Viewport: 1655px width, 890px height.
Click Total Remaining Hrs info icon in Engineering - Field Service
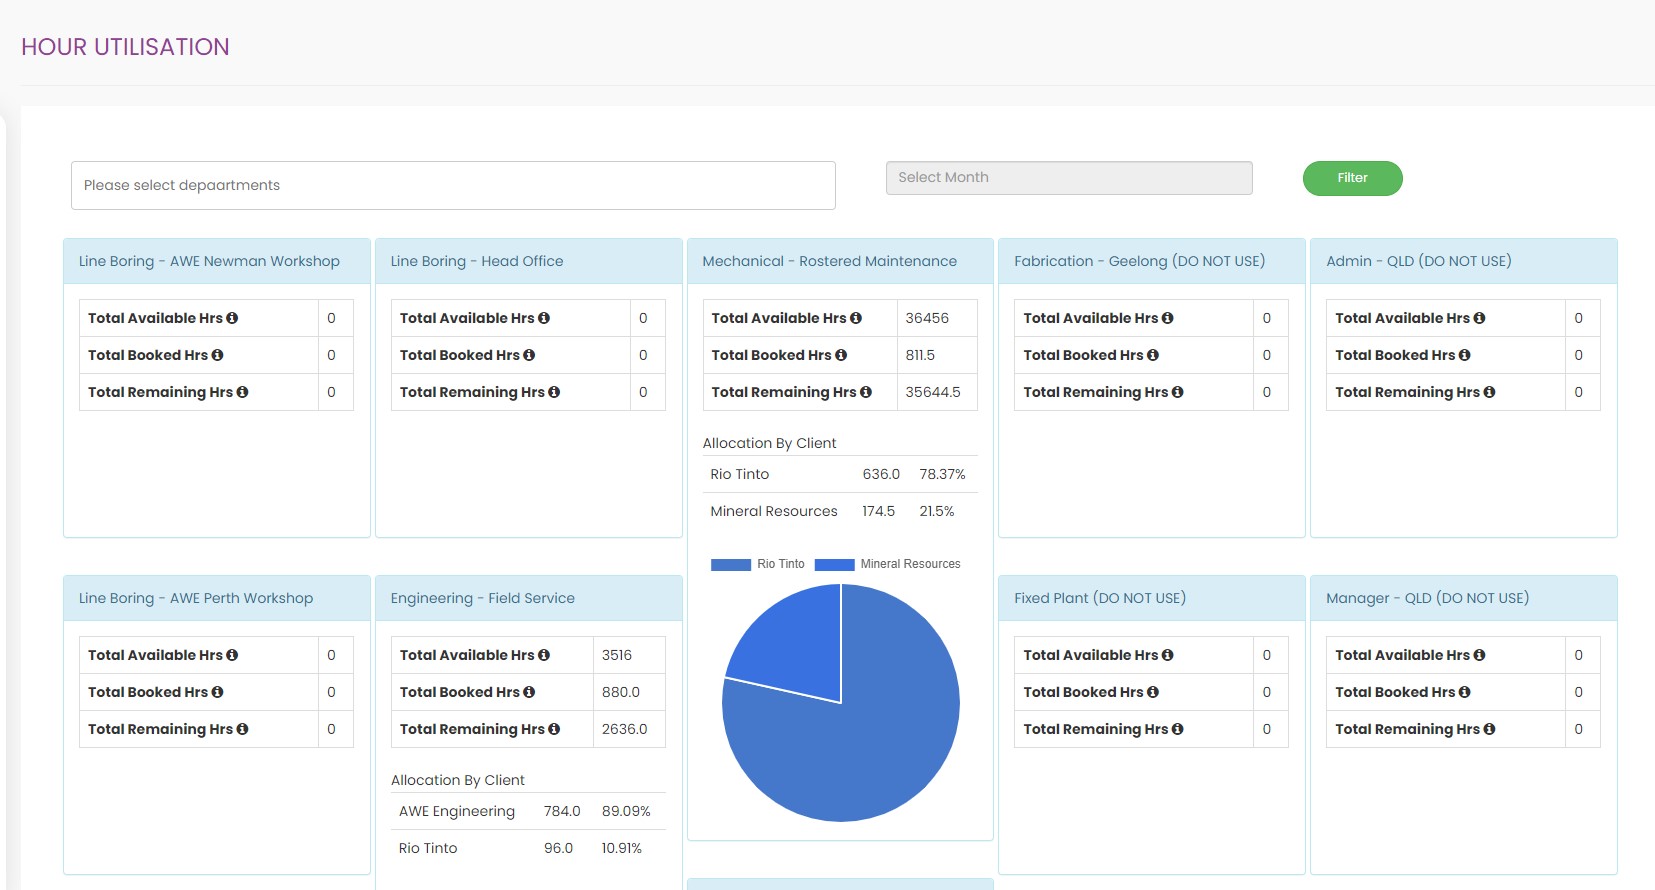pyautogui.click(x=554, y=729)
